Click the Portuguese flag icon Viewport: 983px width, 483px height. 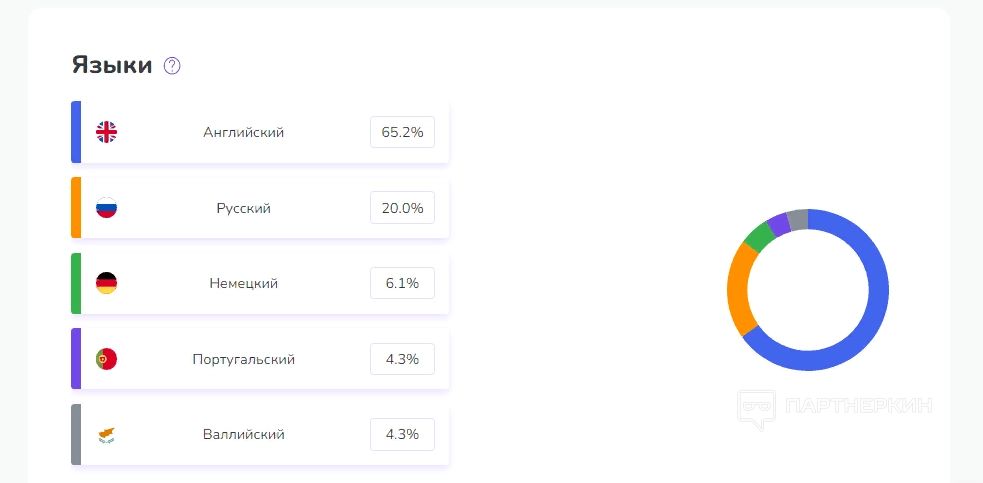[106, 358]
